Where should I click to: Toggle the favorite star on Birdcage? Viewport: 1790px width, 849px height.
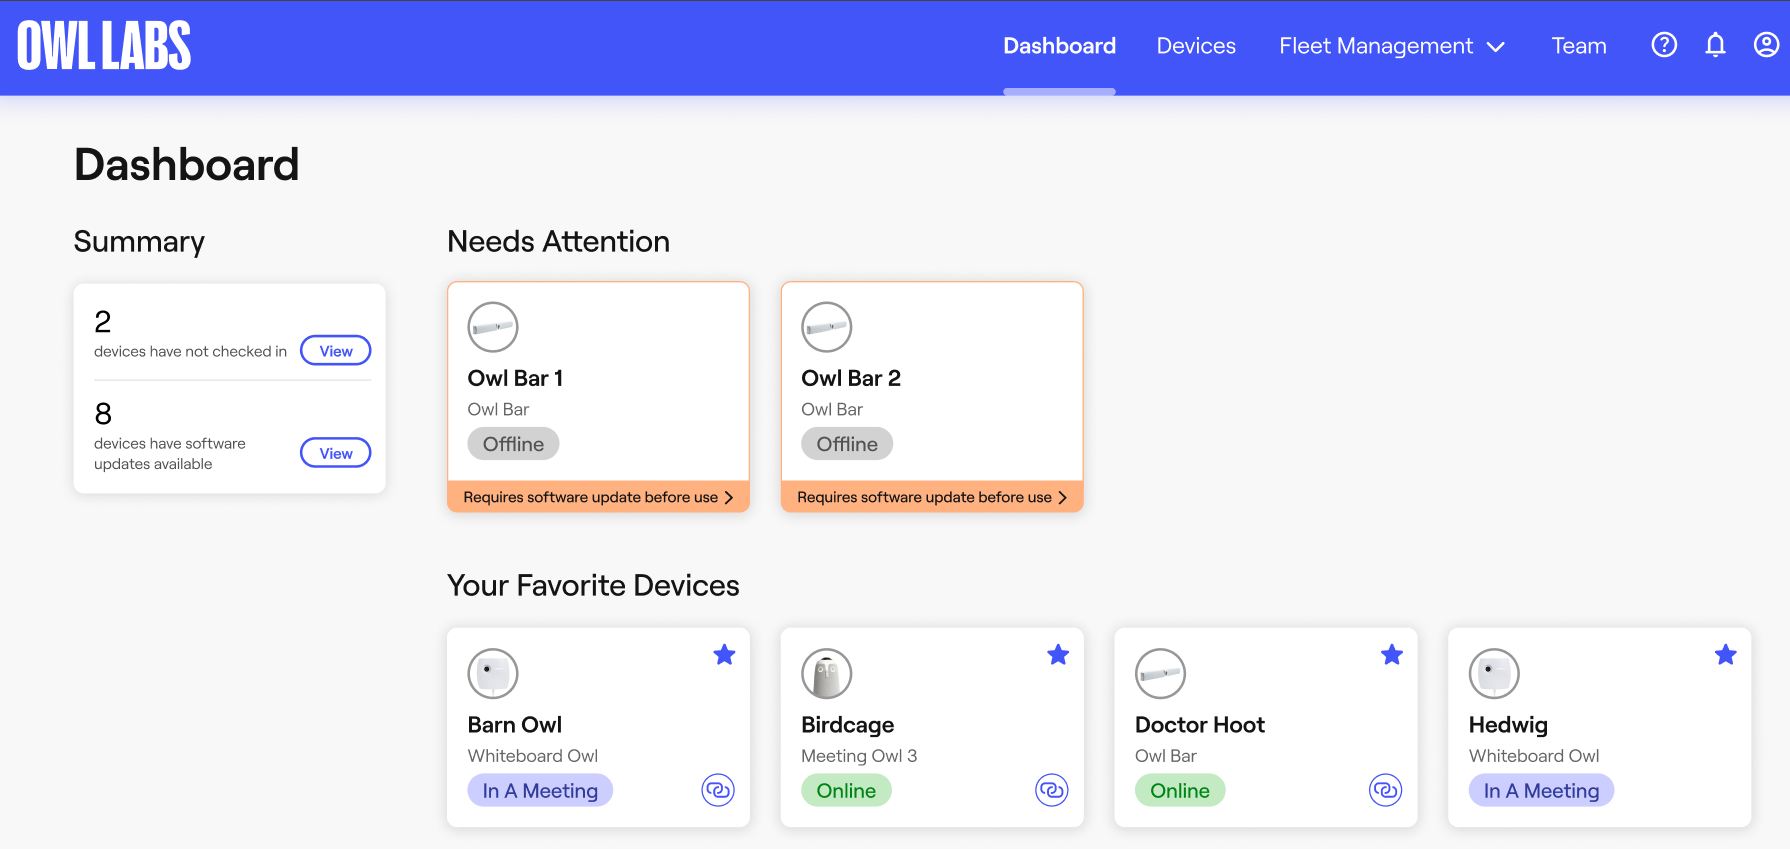pos(1058,655)
